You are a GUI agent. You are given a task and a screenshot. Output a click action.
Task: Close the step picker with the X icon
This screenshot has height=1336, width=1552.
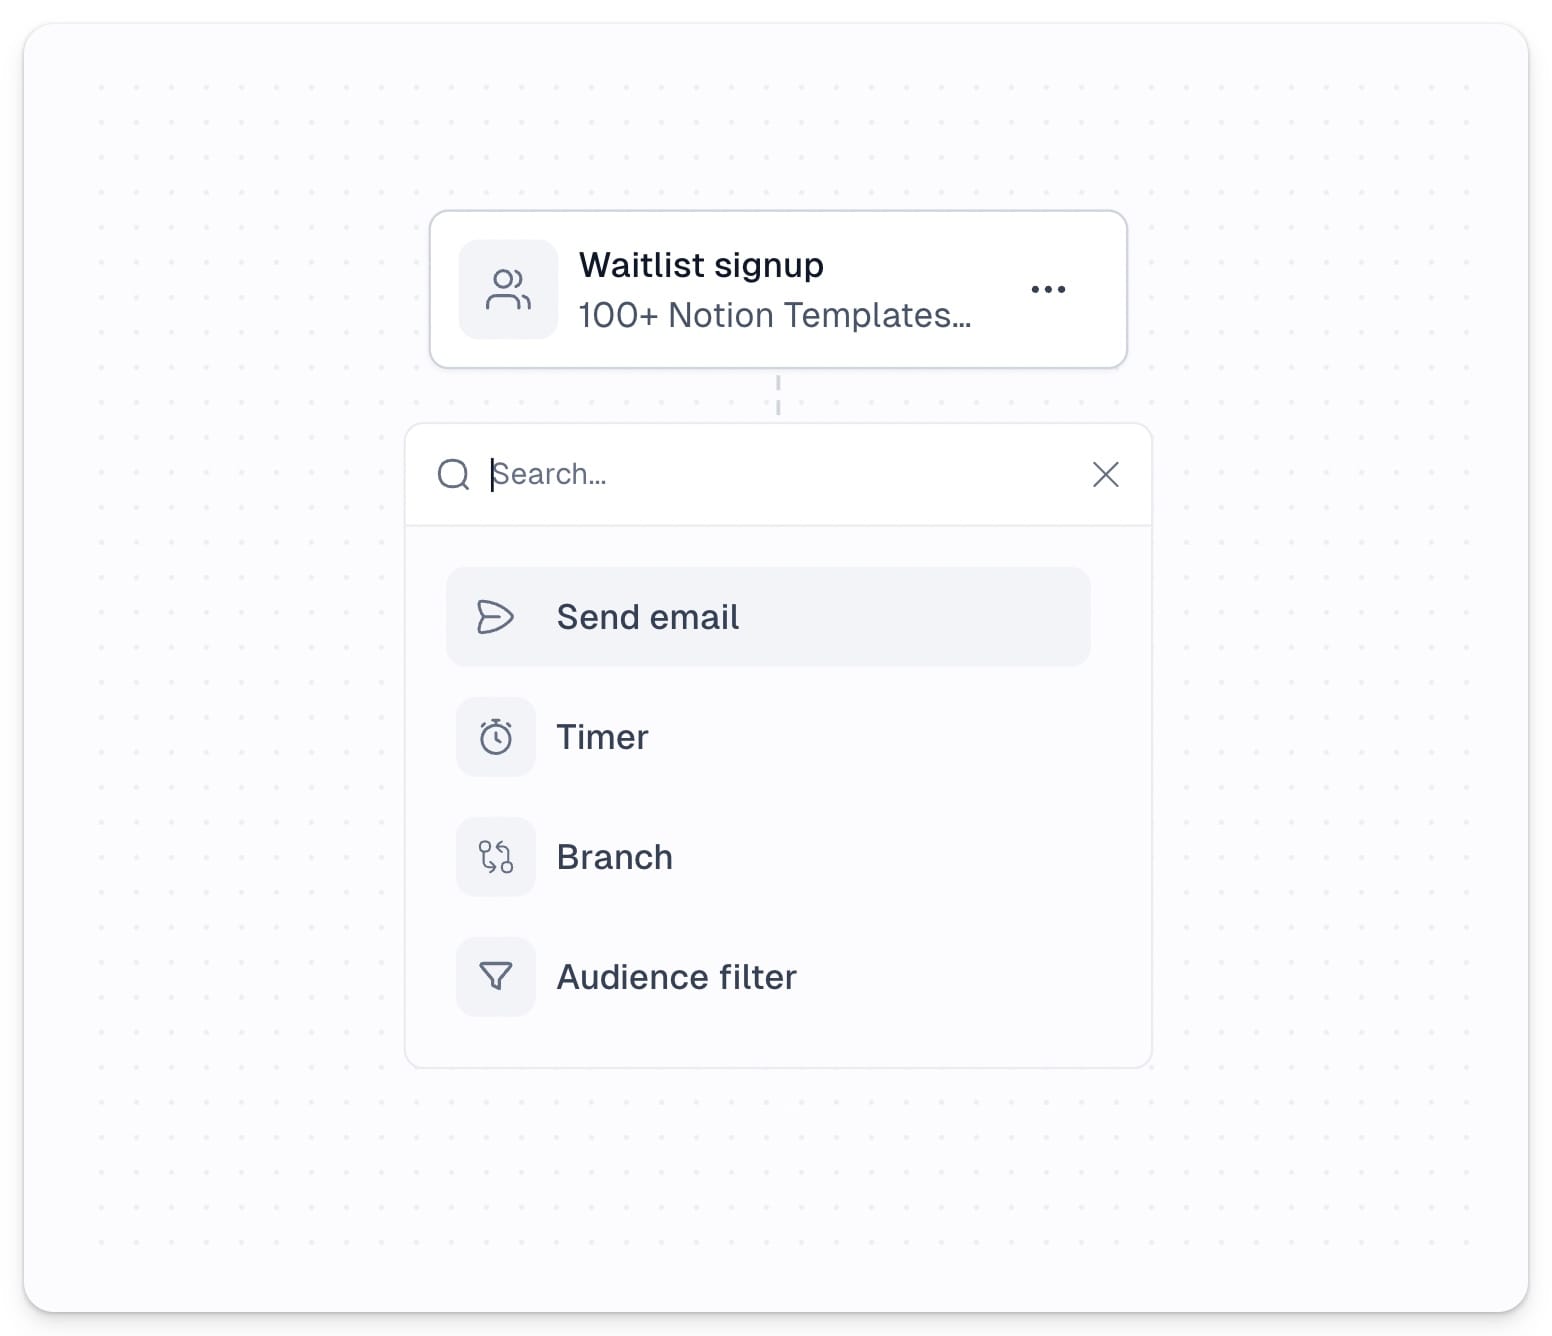(x=1105, y=474)
